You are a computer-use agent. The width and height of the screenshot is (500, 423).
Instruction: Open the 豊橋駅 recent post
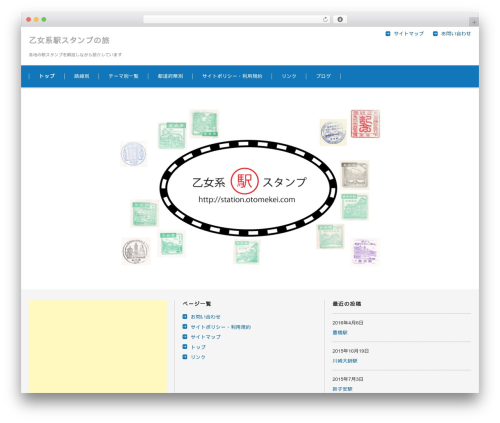340,333
